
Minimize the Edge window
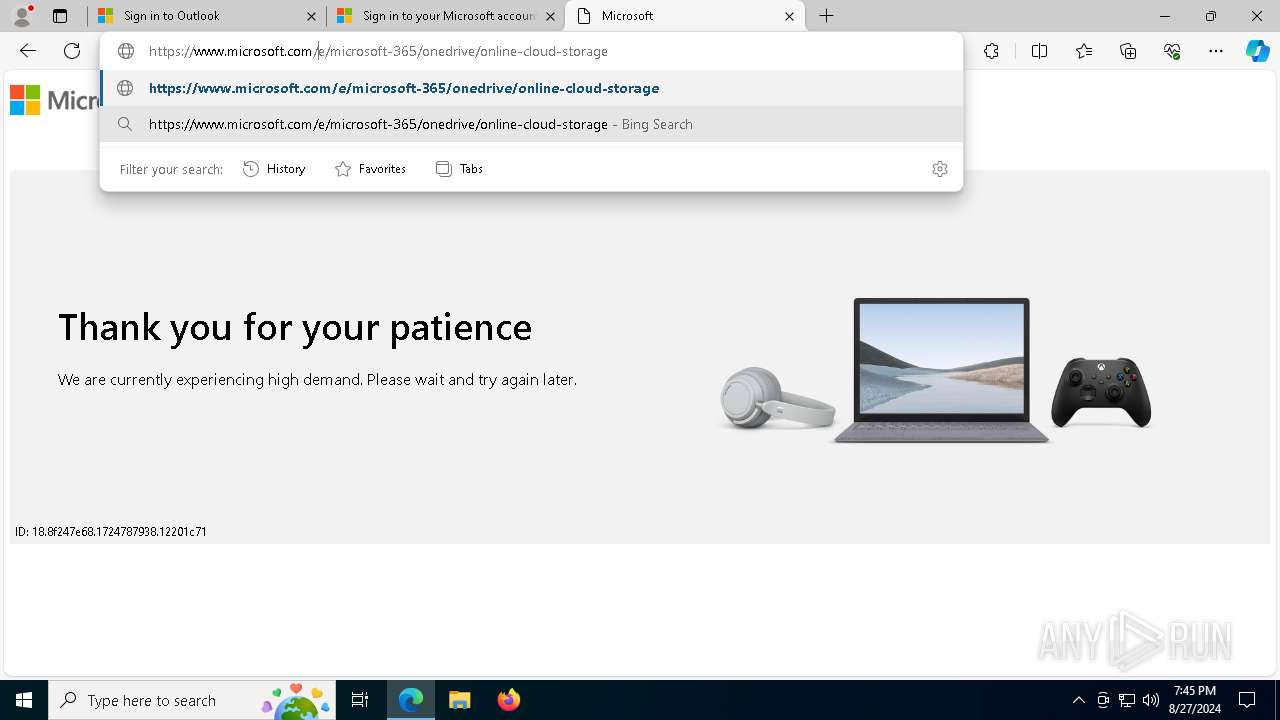point(1165,16)
